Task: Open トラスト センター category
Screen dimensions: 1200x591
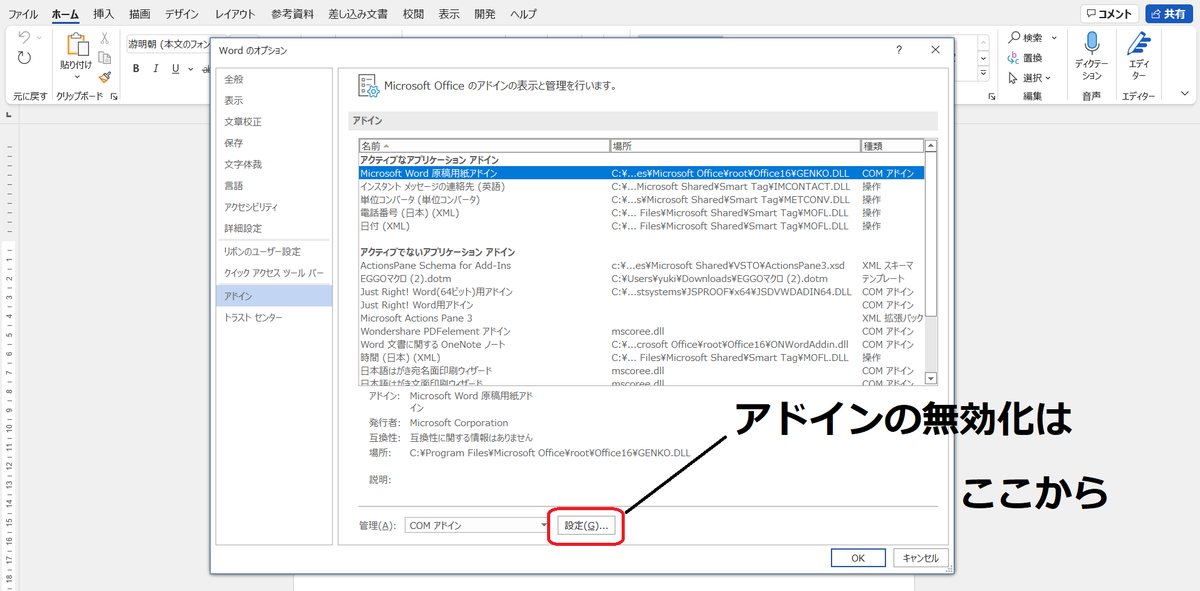Action: (273, 317)
